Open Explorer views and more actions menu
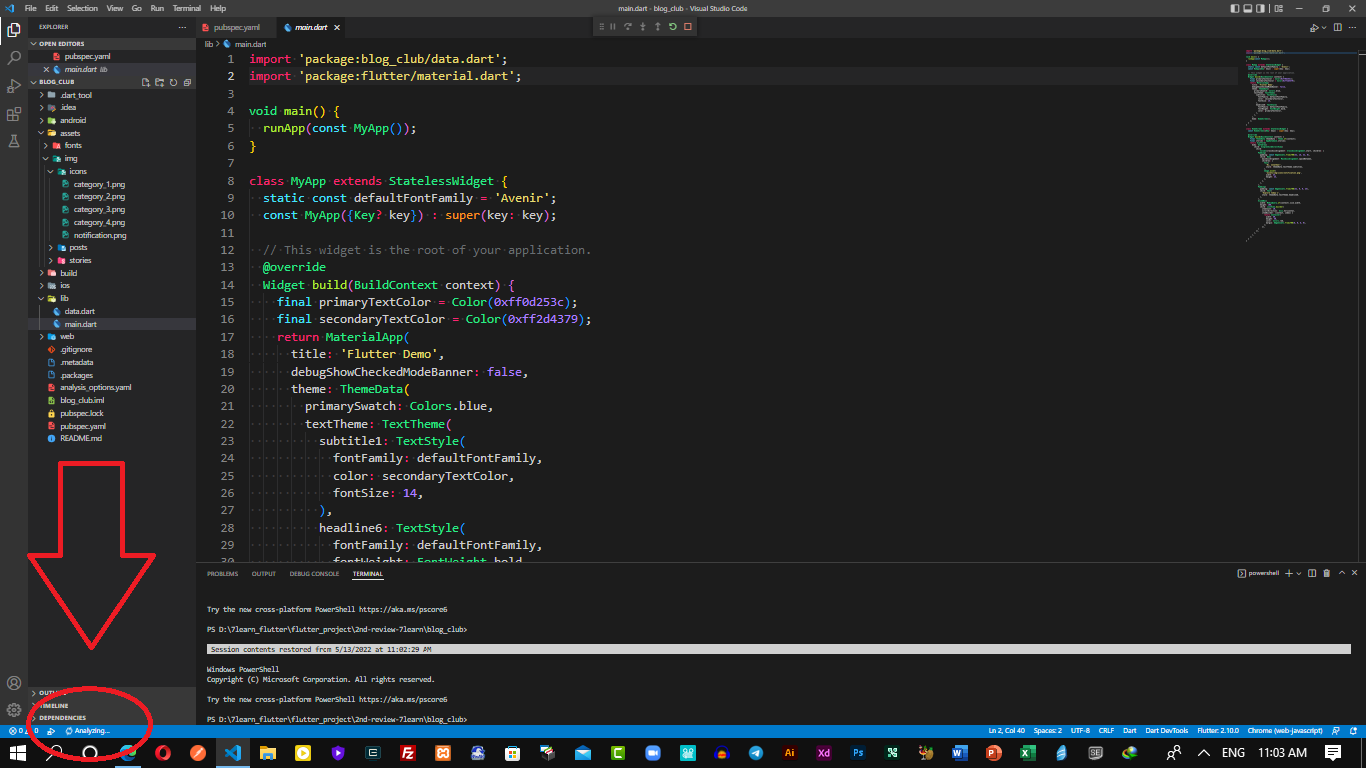This screenshot has width=1366, height=768. click(x=183, y=27)
